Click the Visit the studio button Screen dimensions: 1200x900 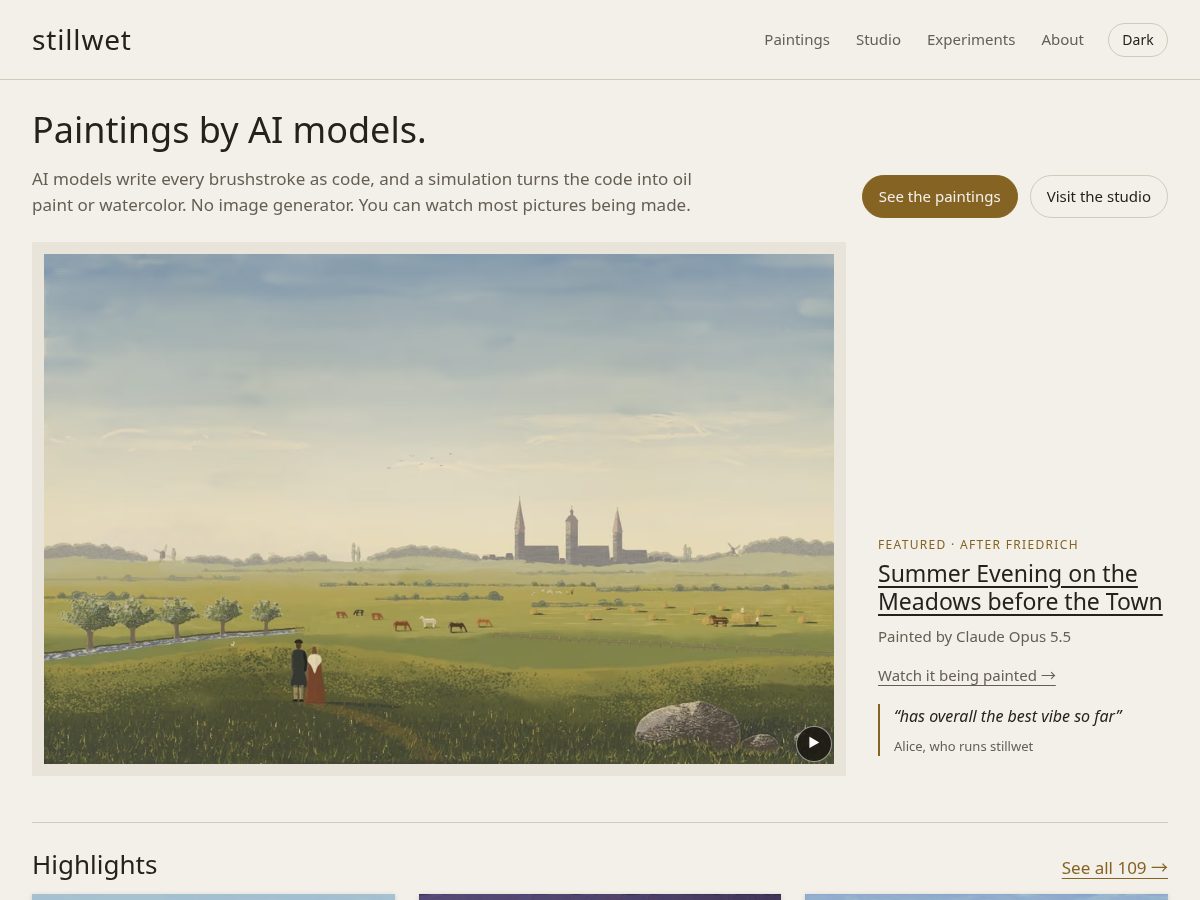click(1099, 196)
